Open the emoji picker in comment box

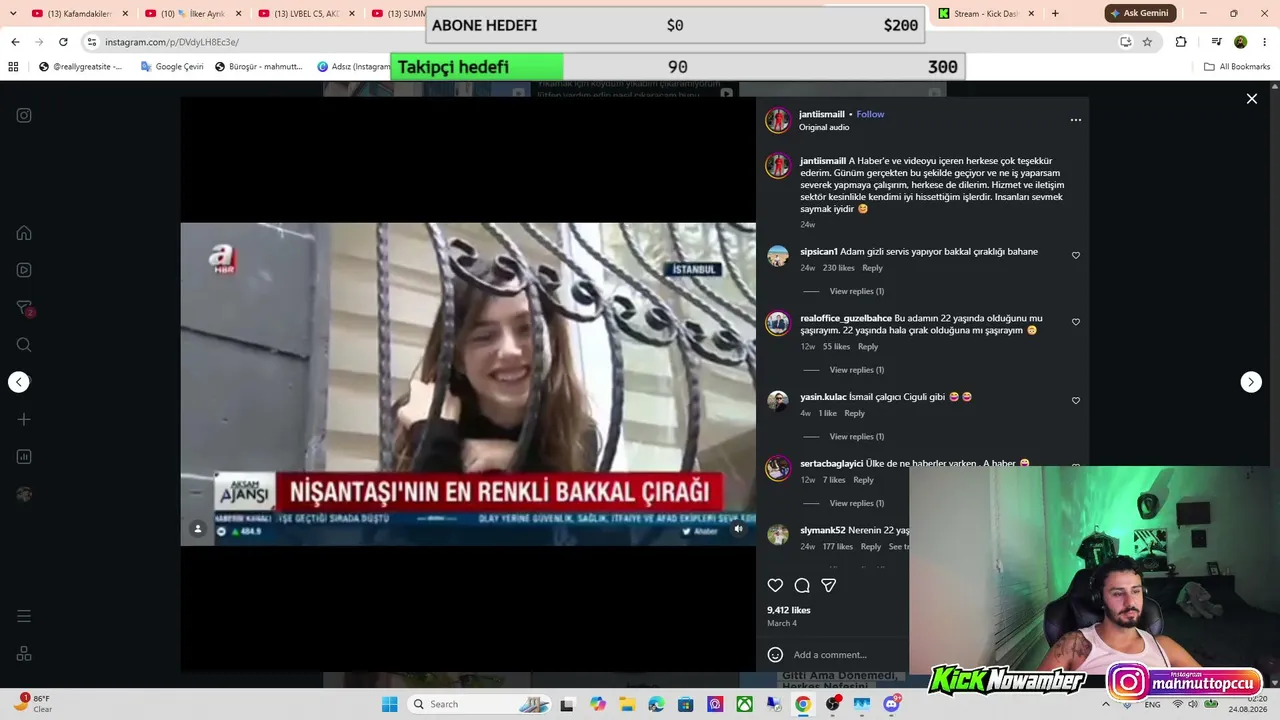[x=775, y=655]
